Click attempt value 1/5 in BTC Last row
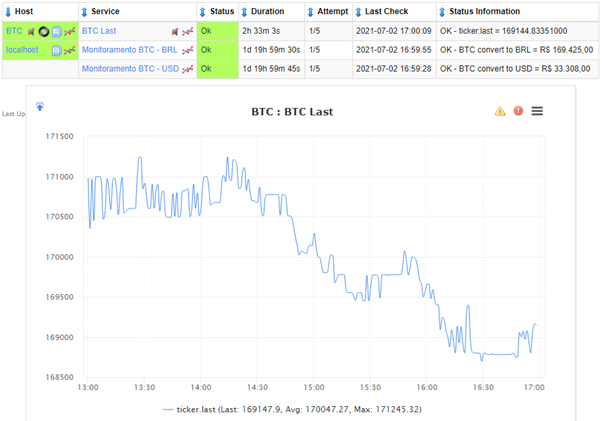This screenshot has height=421, width=602. [x=314, y=31]
